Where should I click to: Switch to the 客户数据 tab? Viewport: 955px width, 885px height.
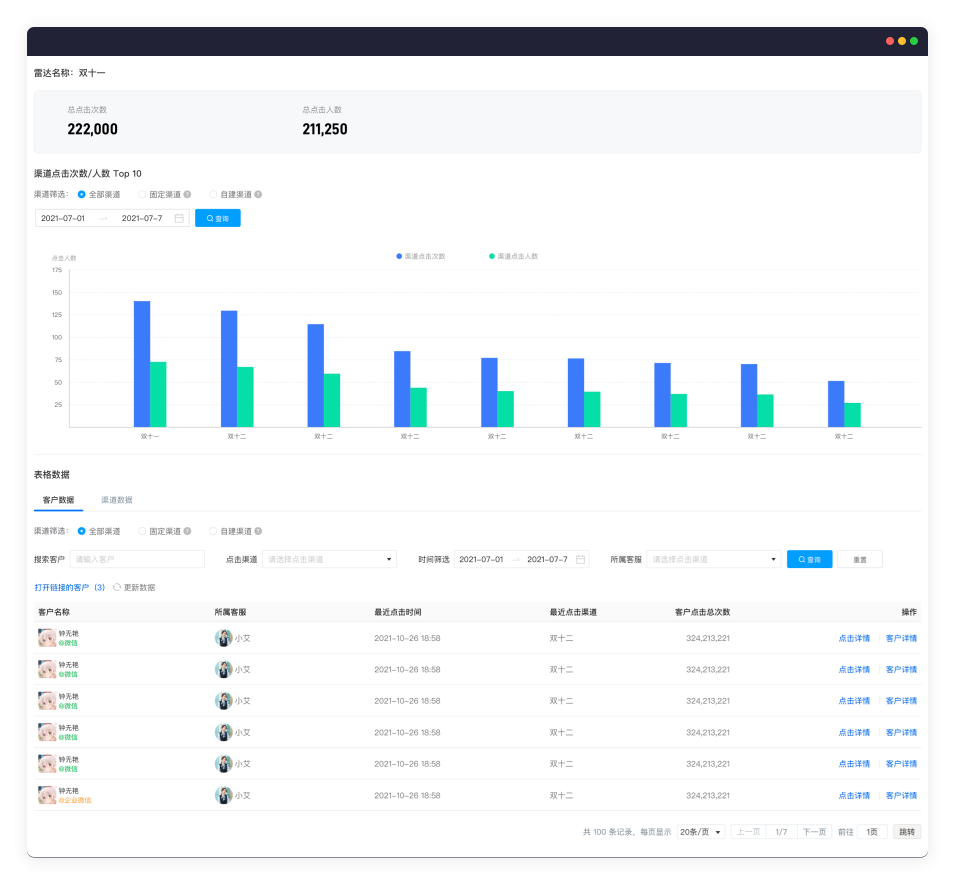58,500
